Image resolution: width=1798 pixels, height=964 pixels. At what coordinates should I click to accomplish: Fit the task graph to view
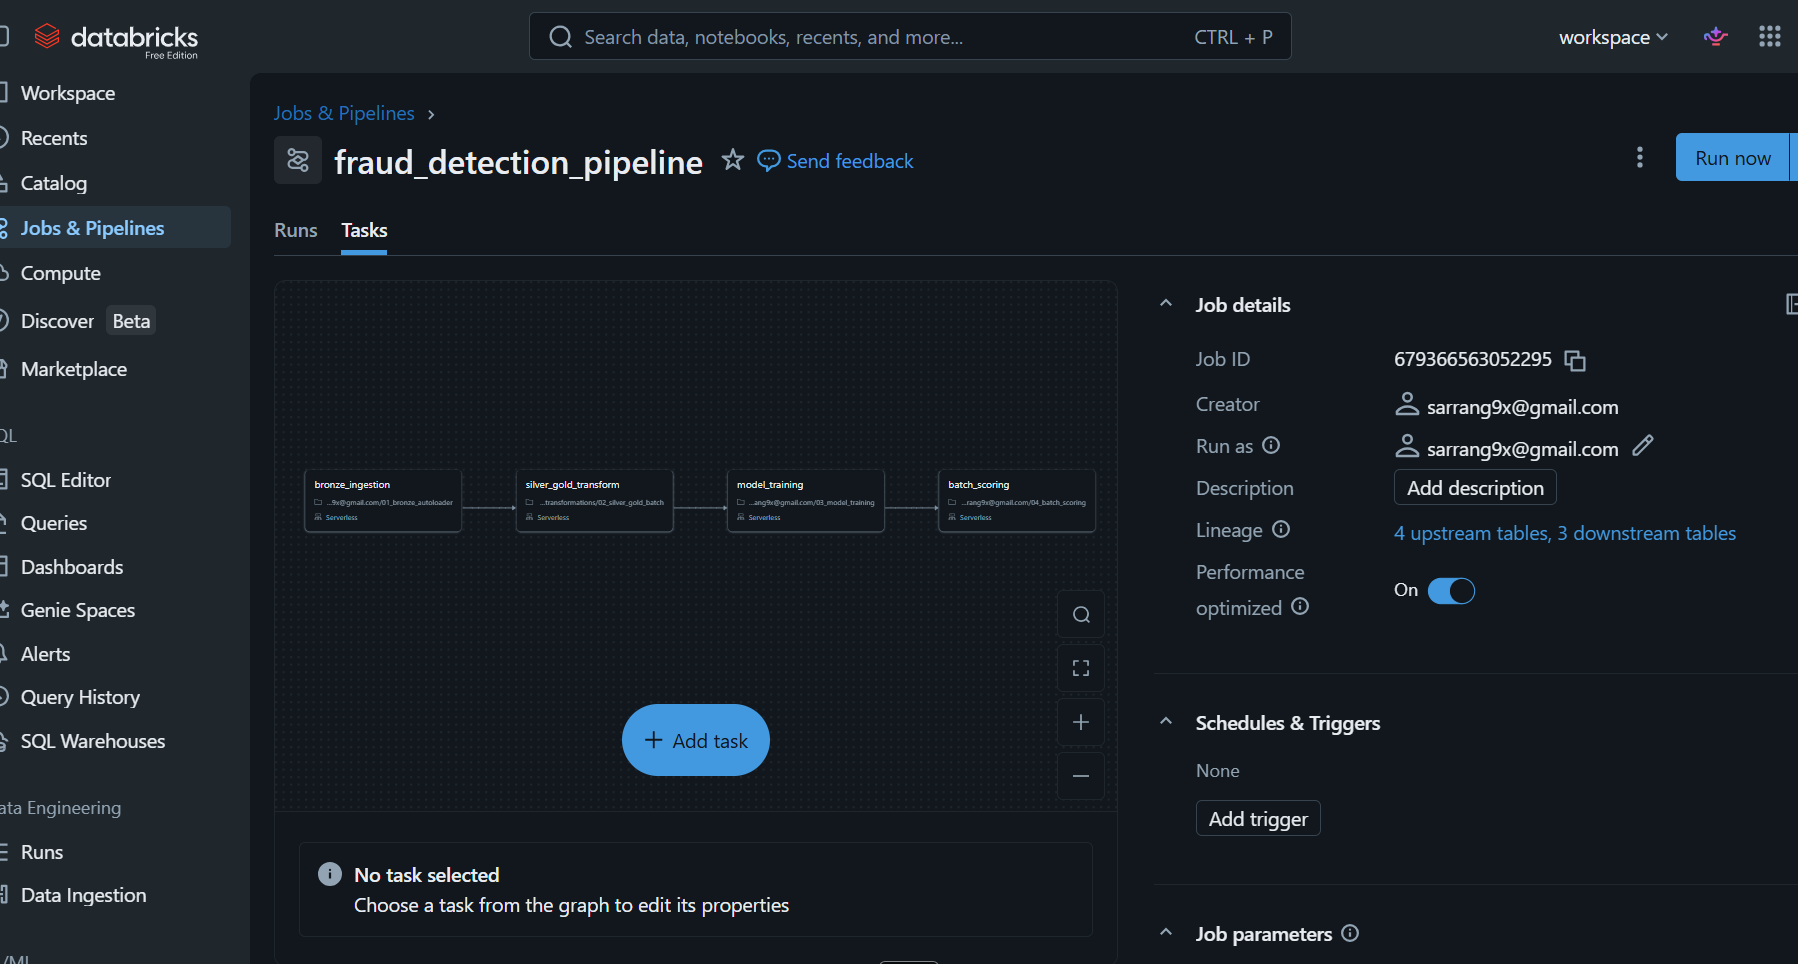[x=1081, y=668]
